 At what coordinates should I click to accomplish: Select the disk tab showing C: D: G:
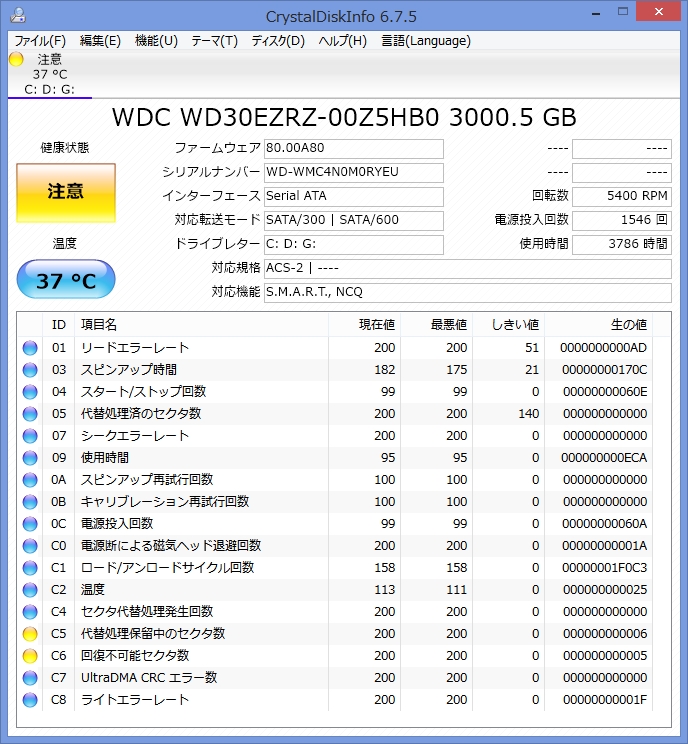tap(49, 74)
